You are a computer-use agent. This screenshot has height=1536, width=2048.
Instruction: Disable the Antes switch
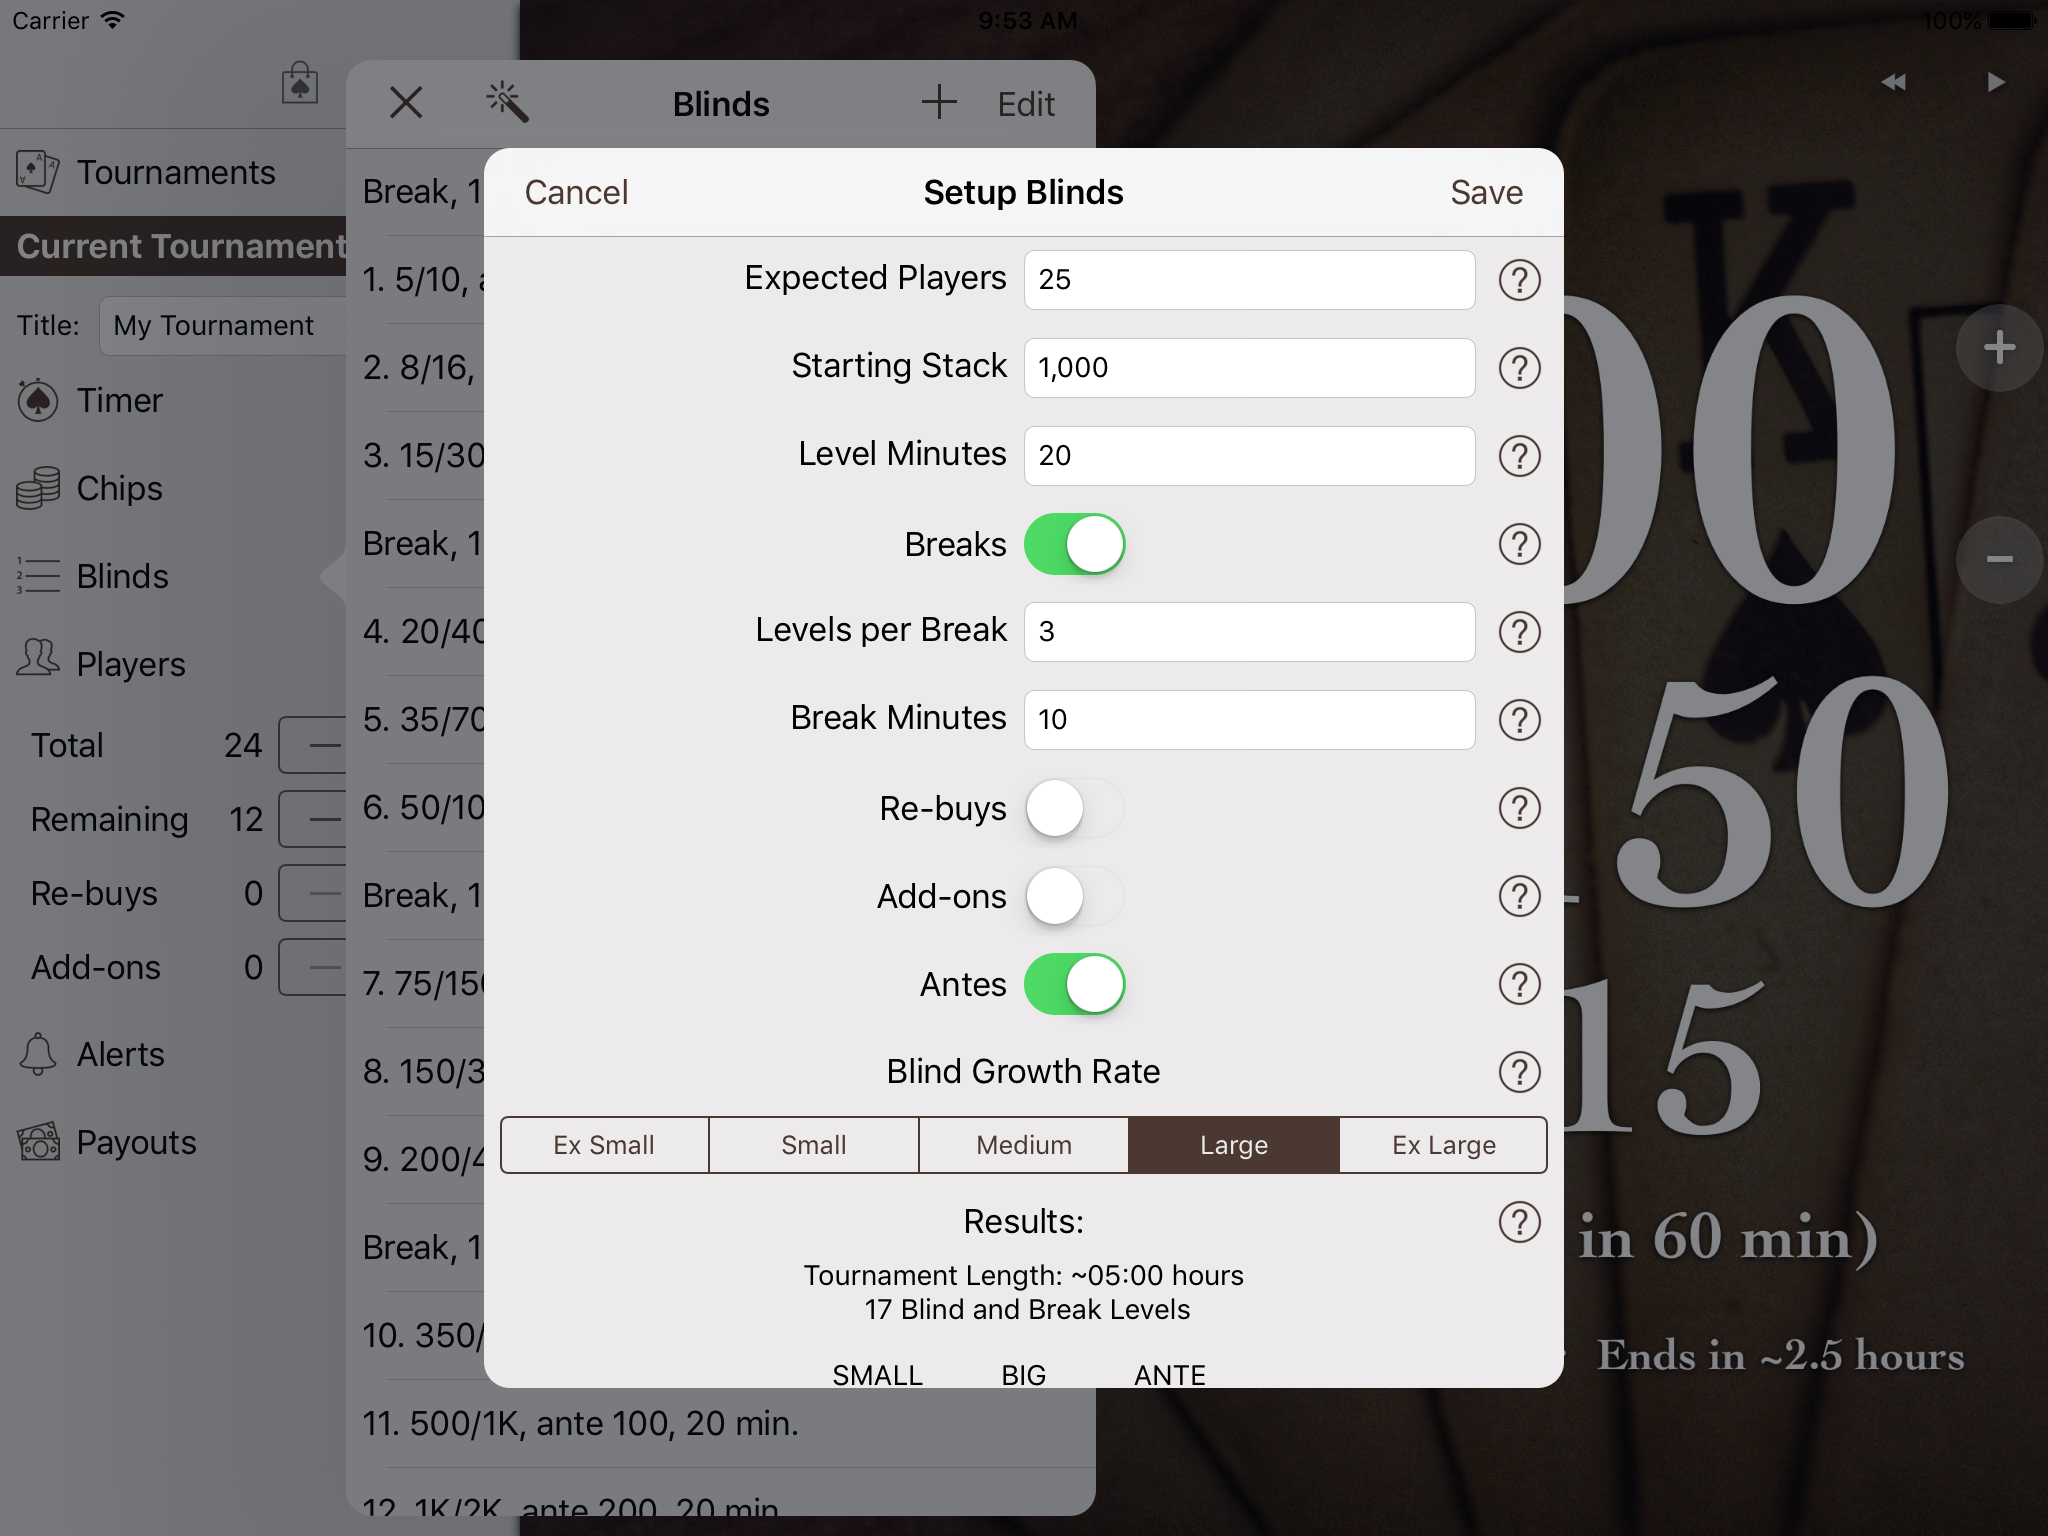pos(1075,984)
